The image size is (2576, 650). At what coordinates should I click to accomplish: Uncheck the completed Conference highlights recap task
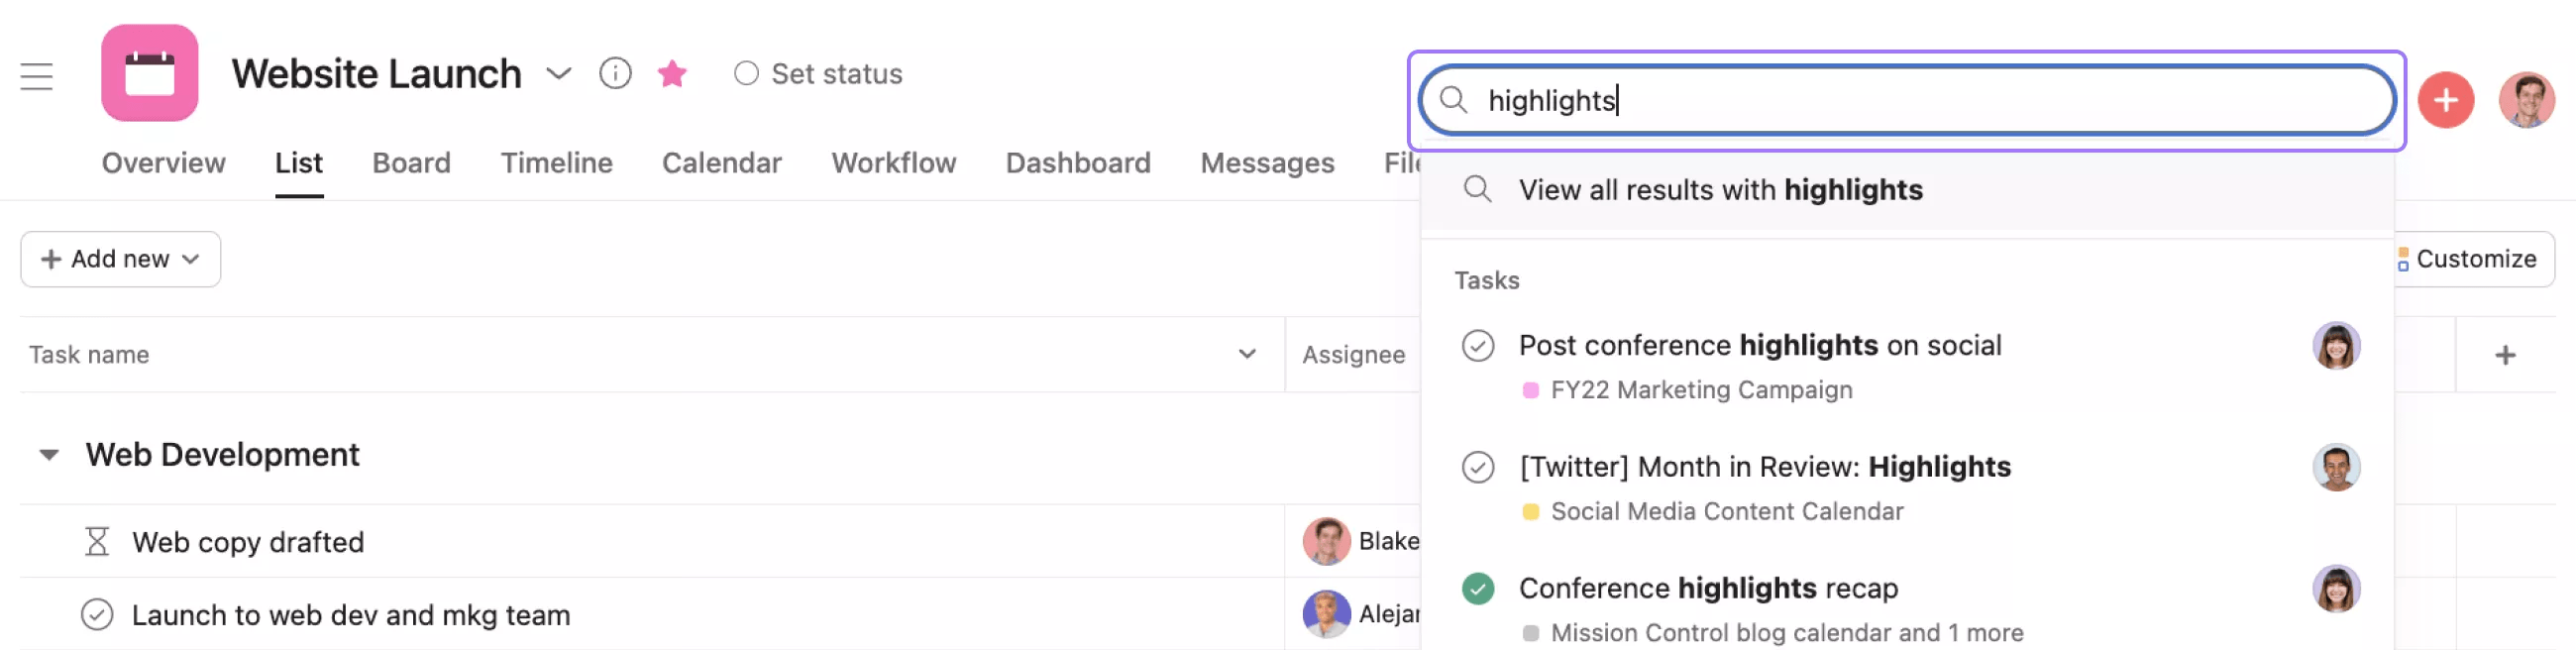(1477, 589)
